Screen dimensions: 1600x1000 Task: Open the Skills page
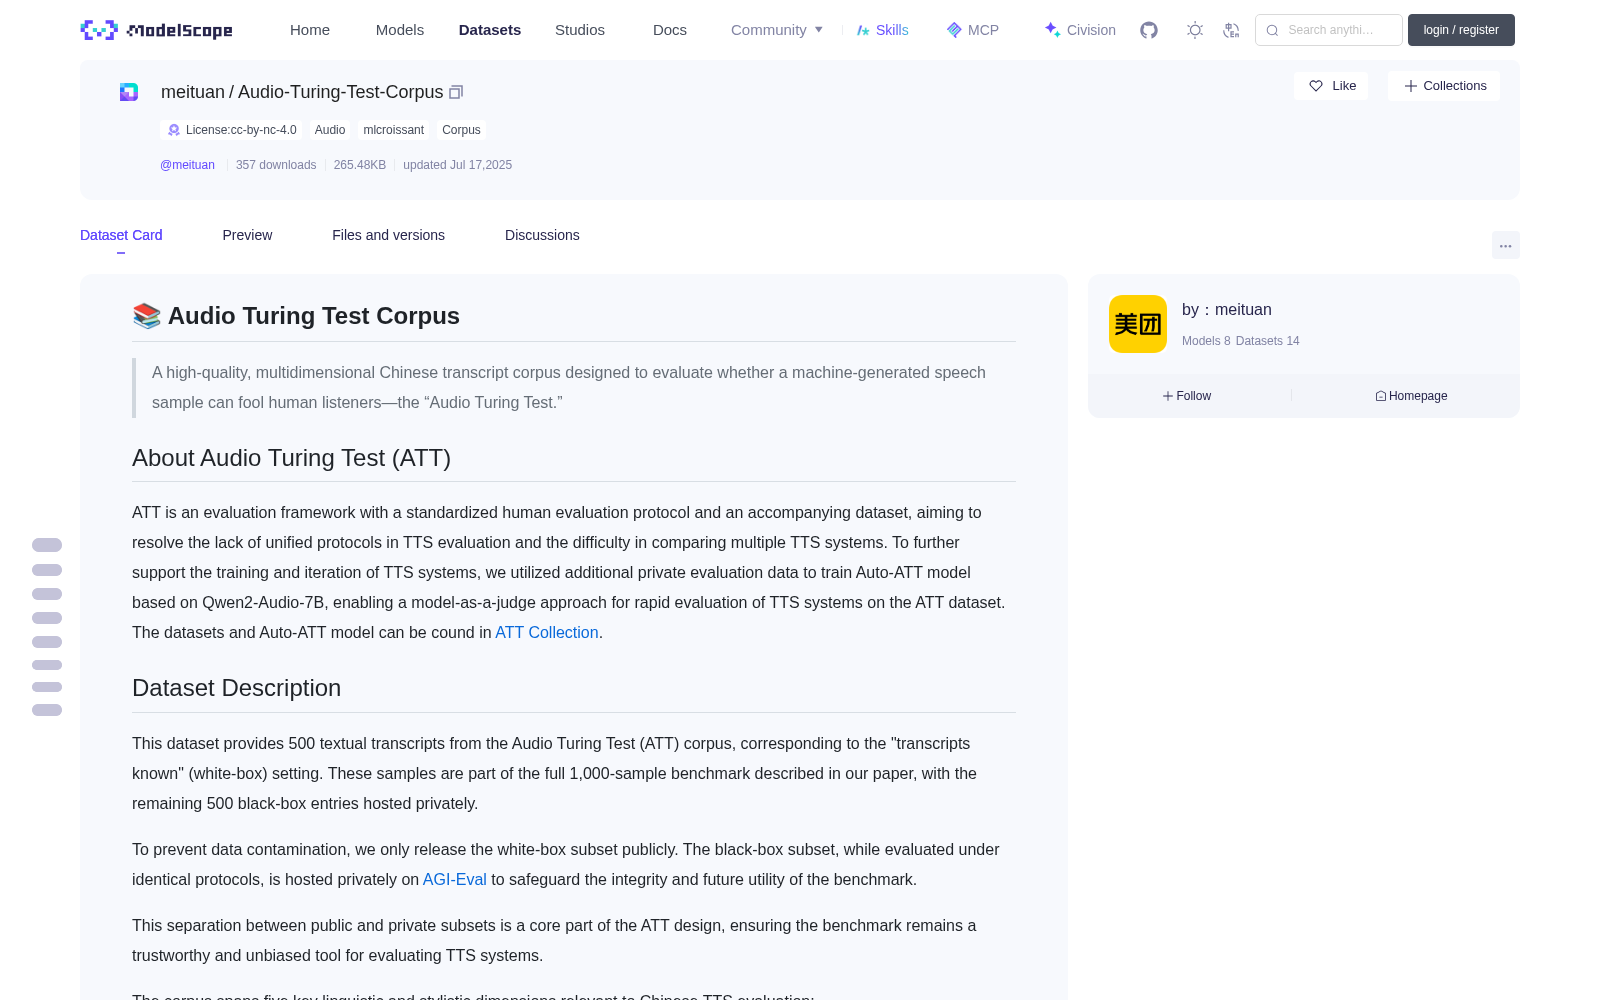click(883, 30)
